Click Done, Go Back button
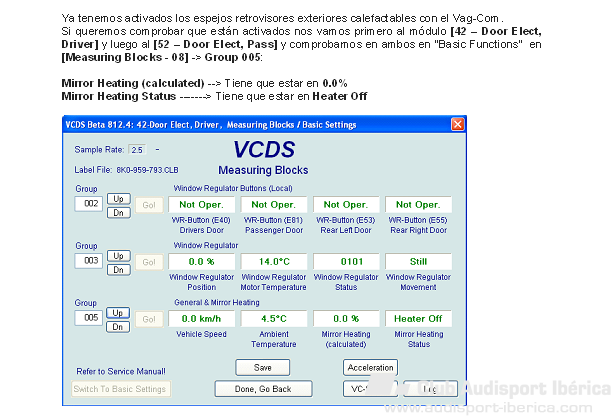The image size is (613, 416). (263, 389)
